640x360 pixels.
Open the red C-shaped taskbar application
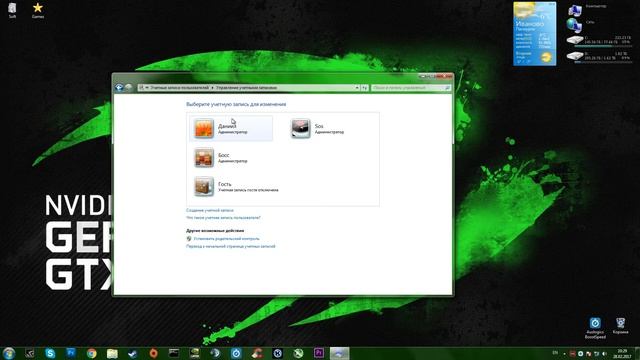pos(257,353)
